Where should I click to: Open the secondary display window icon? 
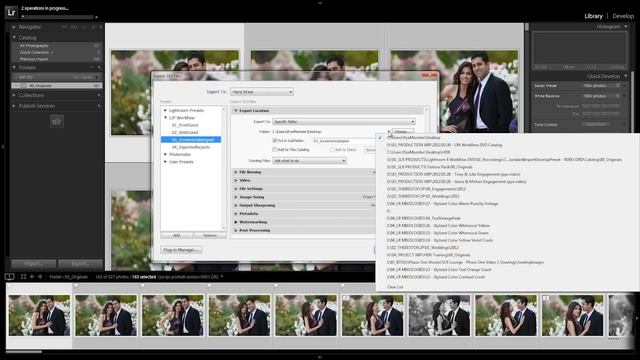click(x=9, y=277)
